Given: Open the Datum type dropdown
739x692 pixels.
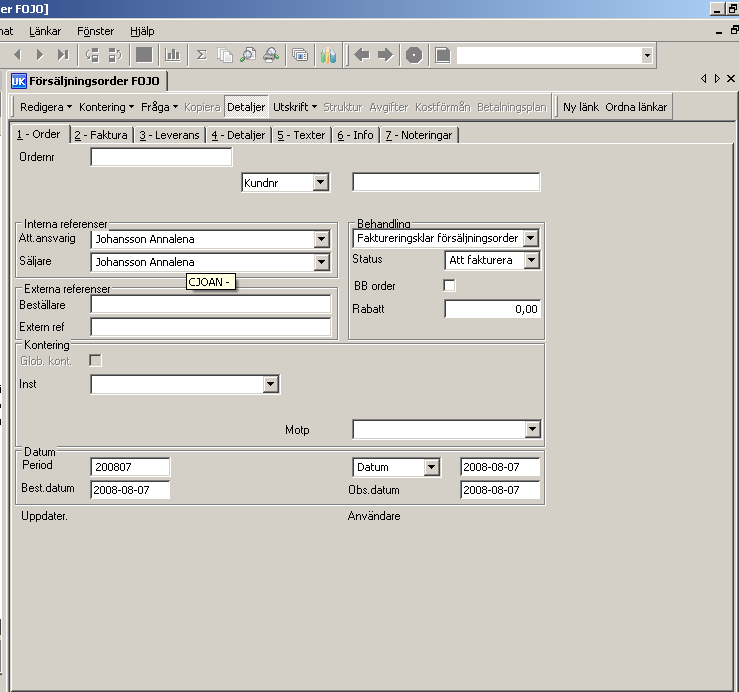Looking at the screenshot, I should (x=432, y=467).
